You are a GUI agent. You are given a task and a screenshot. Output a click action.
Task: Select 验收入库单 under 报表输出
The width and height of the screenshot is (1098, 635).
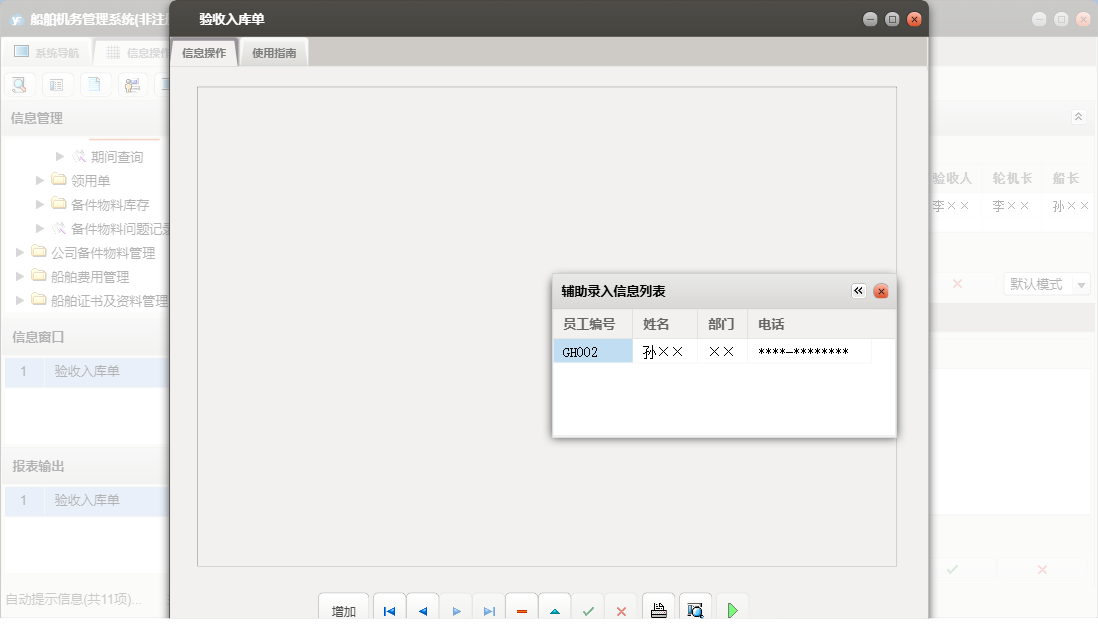point(87,500)
